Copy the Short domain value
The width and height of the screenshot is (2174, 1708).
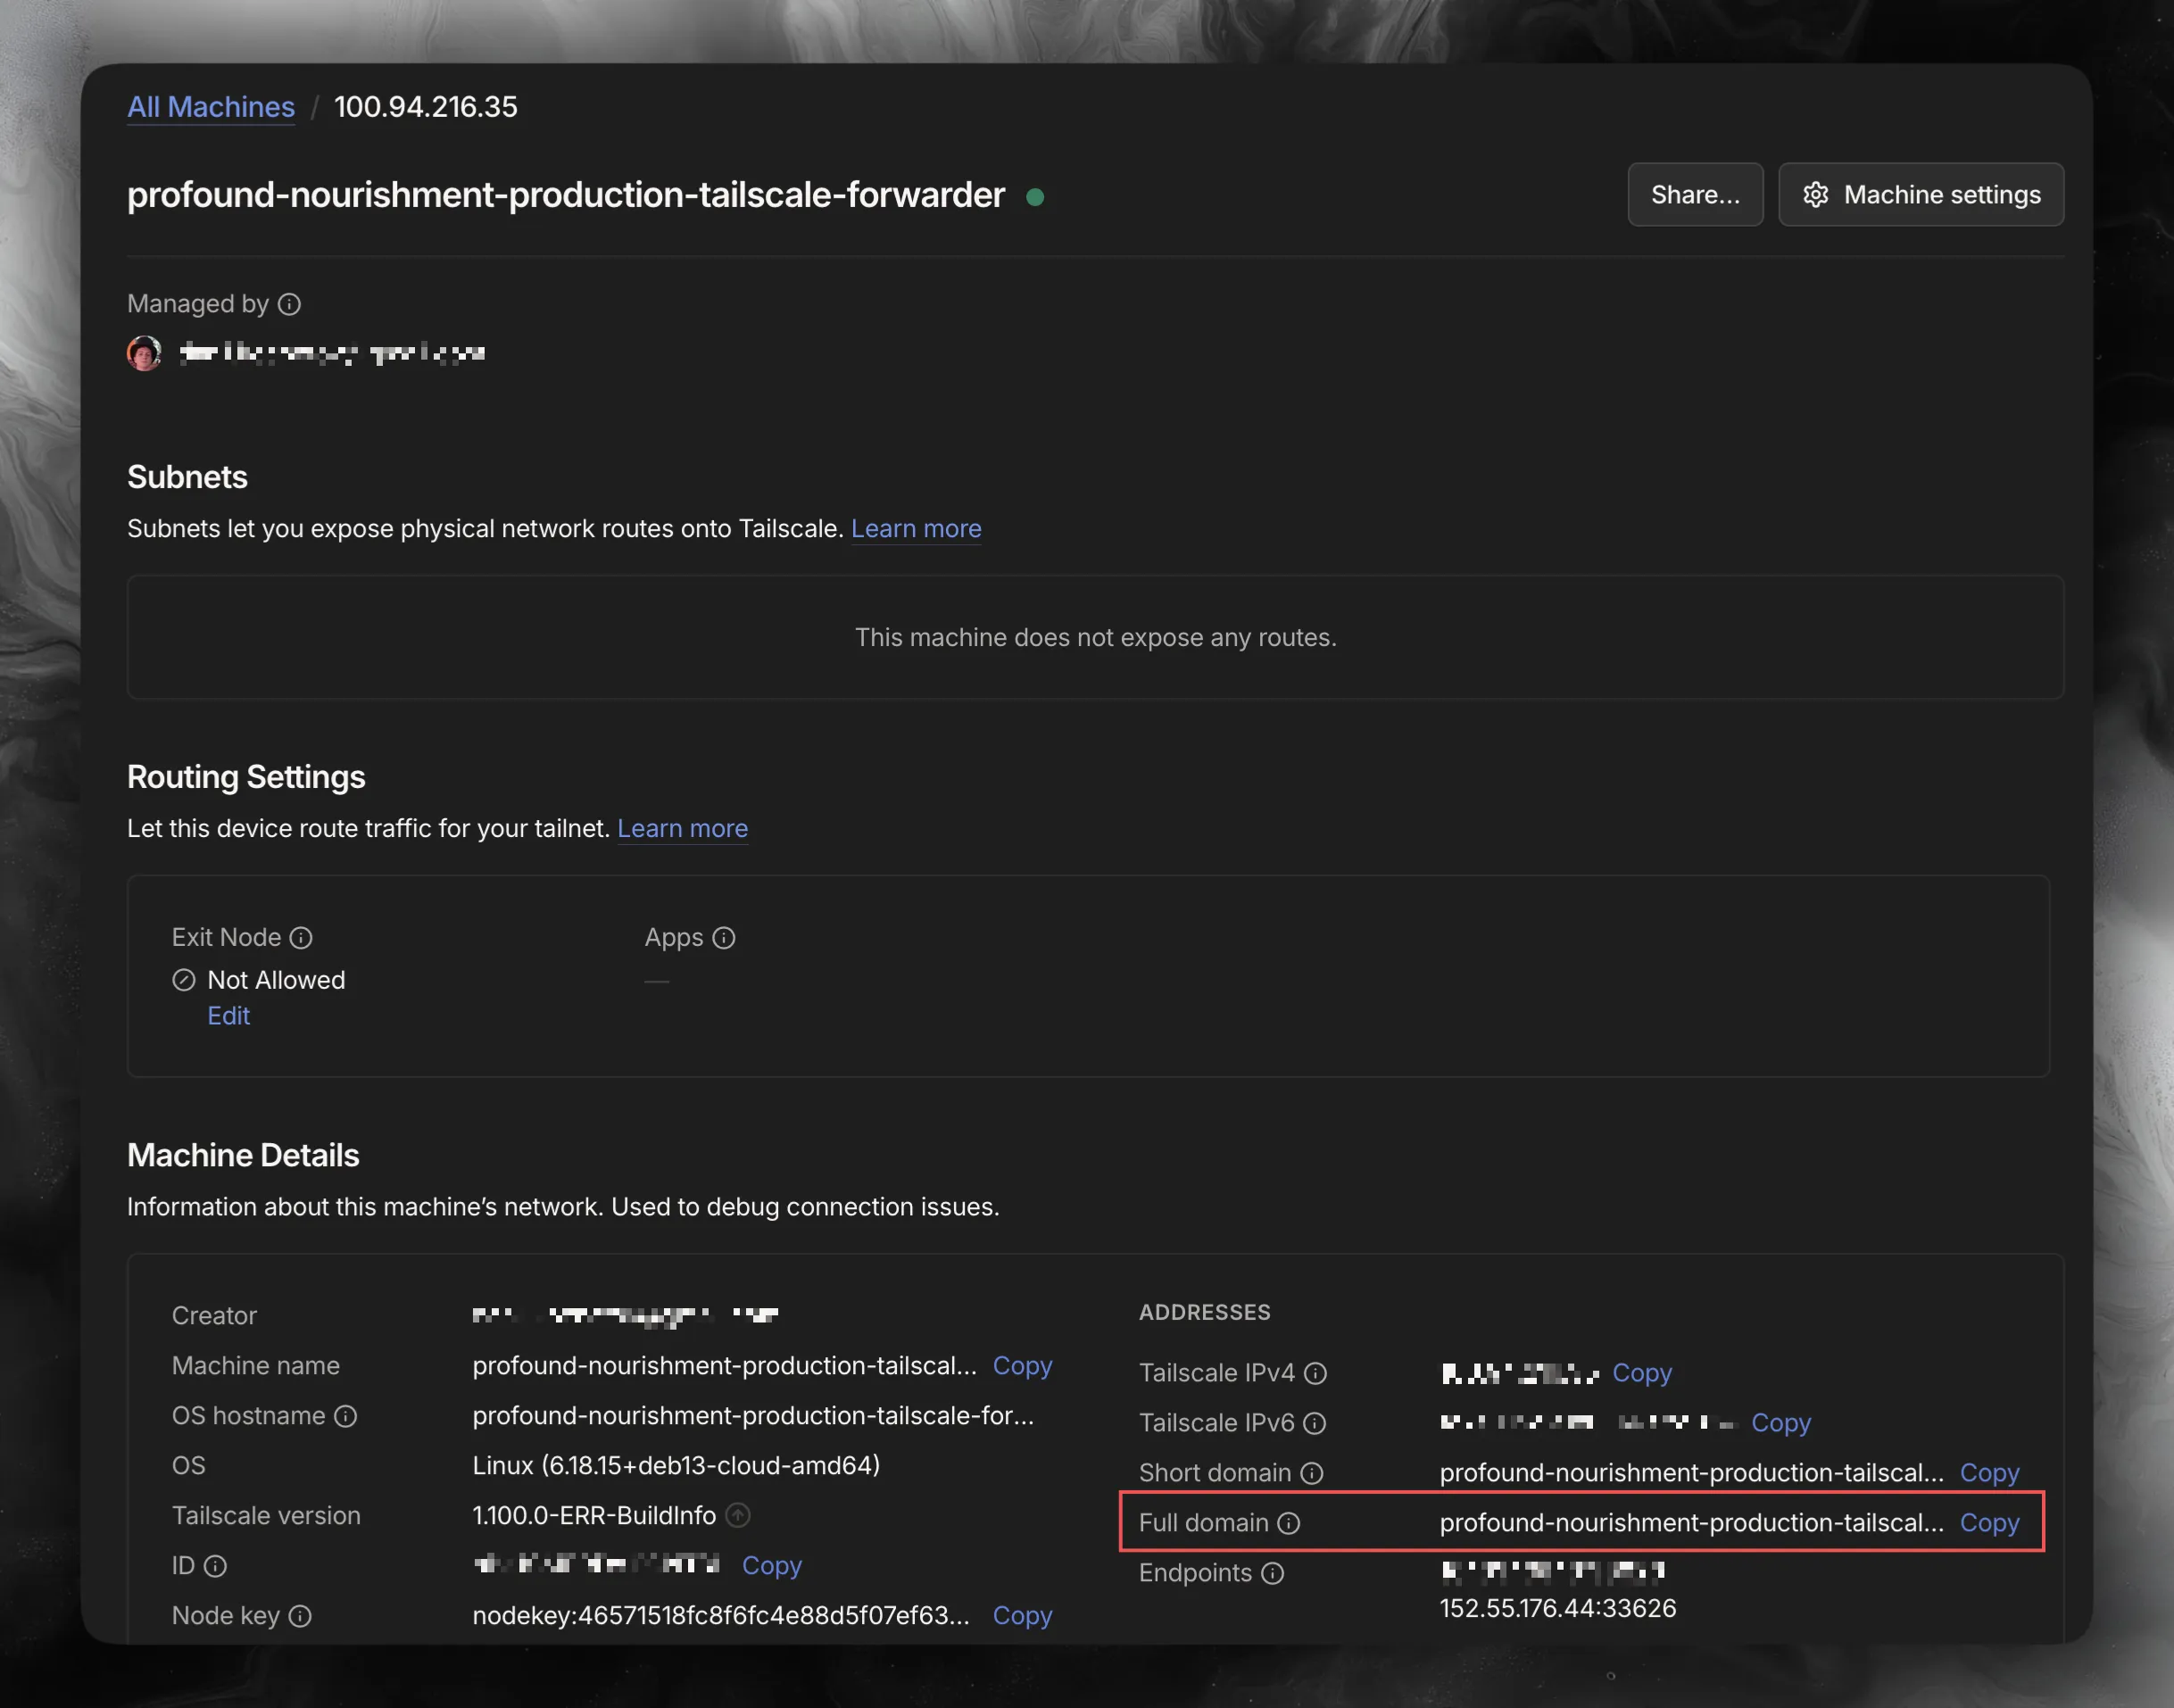pos(1989,1472)
